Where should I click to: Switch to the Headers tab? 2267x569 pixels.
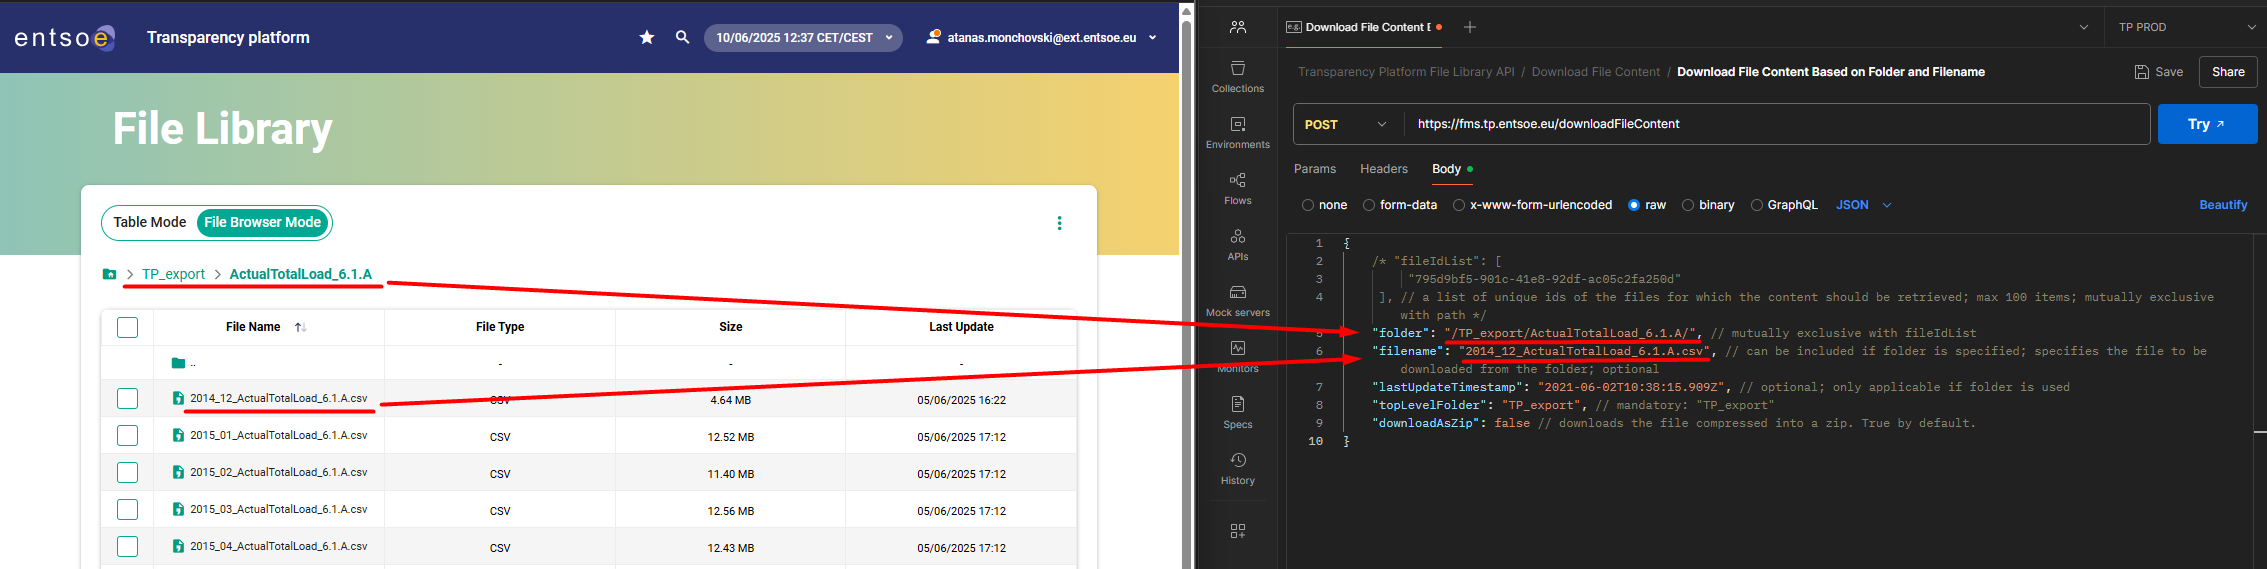(1383, 169)
